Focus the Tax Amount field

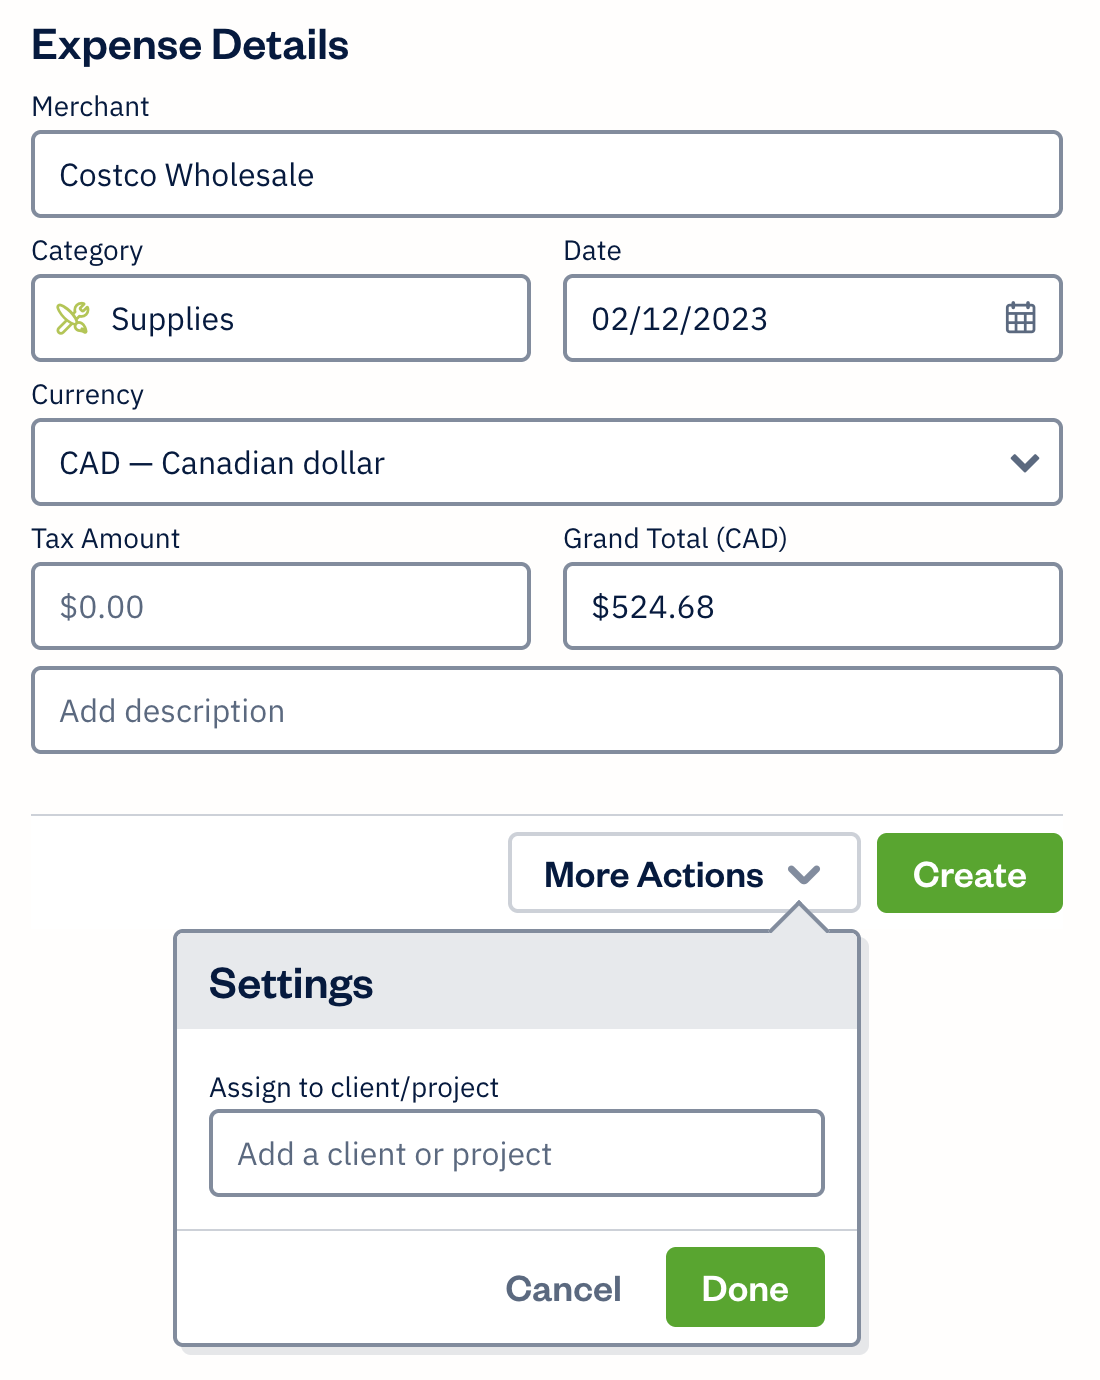(x=281, y=606)
